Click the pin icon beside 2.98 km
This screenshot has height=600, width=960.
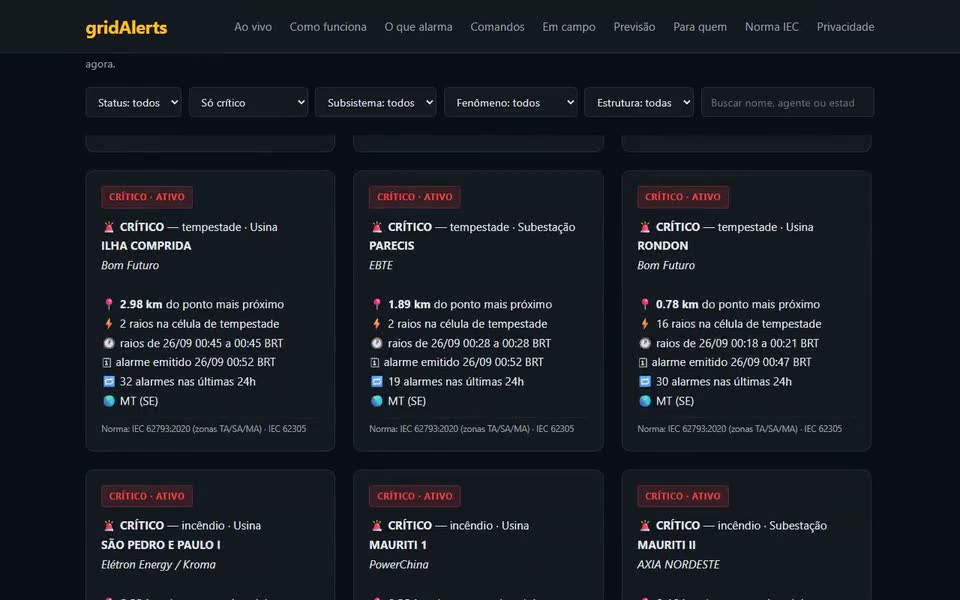(x=109, y=304)
